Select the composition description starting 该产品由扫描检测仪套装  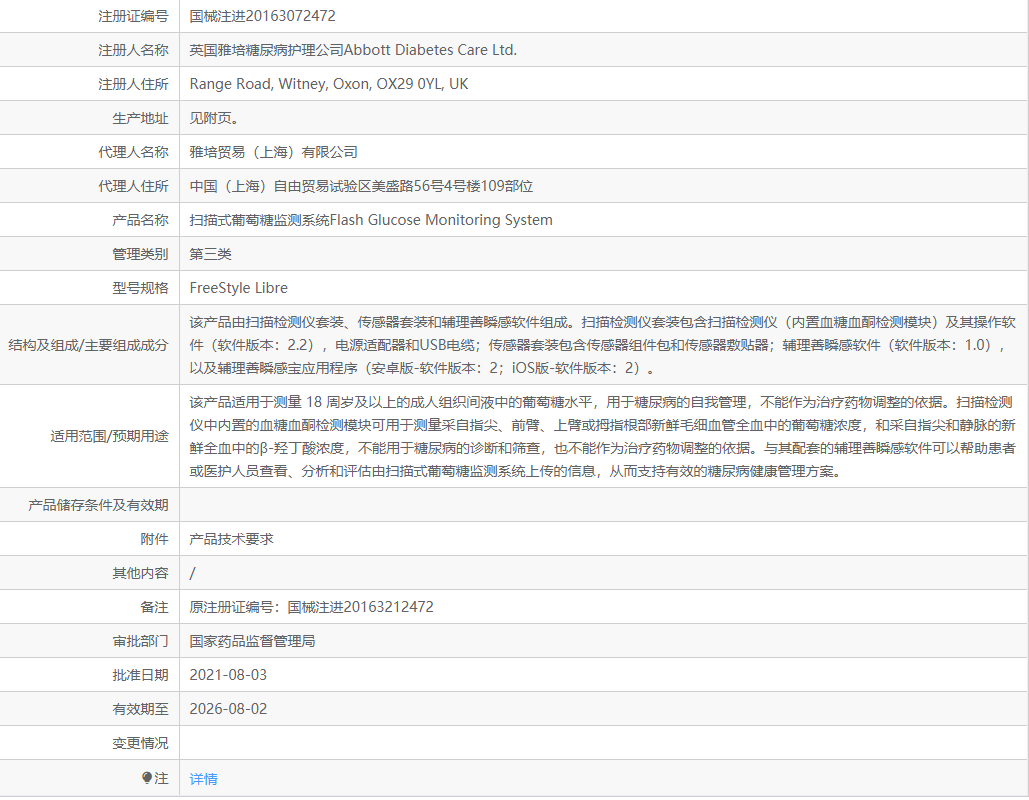pyautogui.click(x=602, y=345)
